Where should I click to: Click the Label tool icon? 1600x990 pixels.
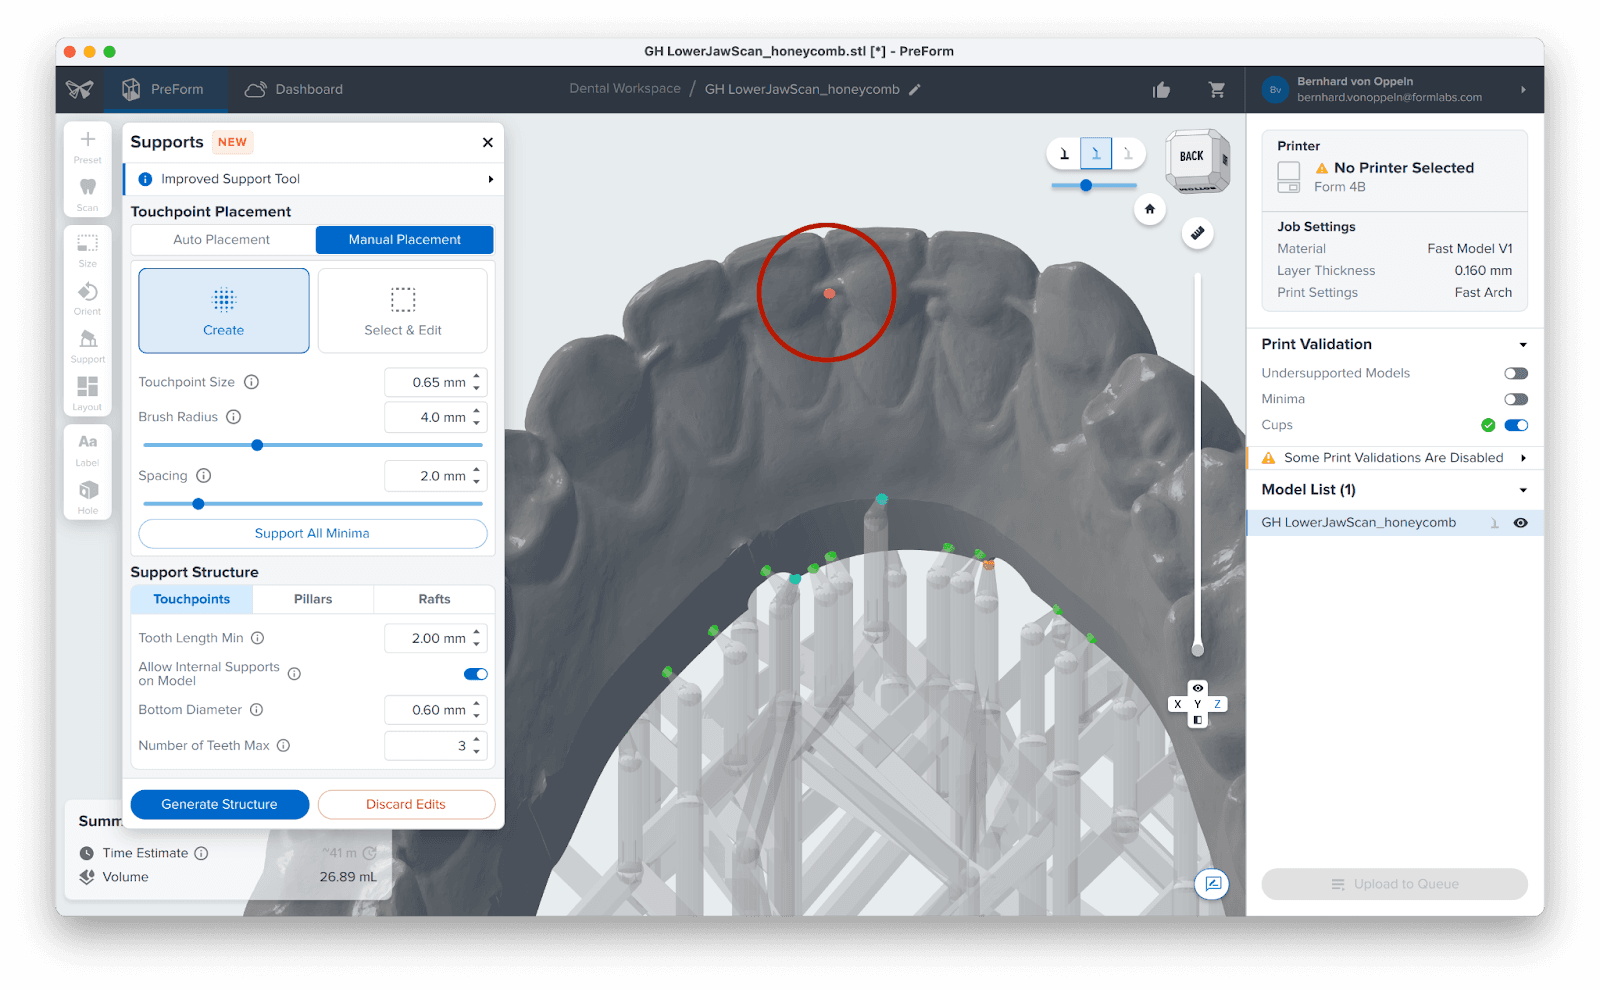(x=88, y=443)
